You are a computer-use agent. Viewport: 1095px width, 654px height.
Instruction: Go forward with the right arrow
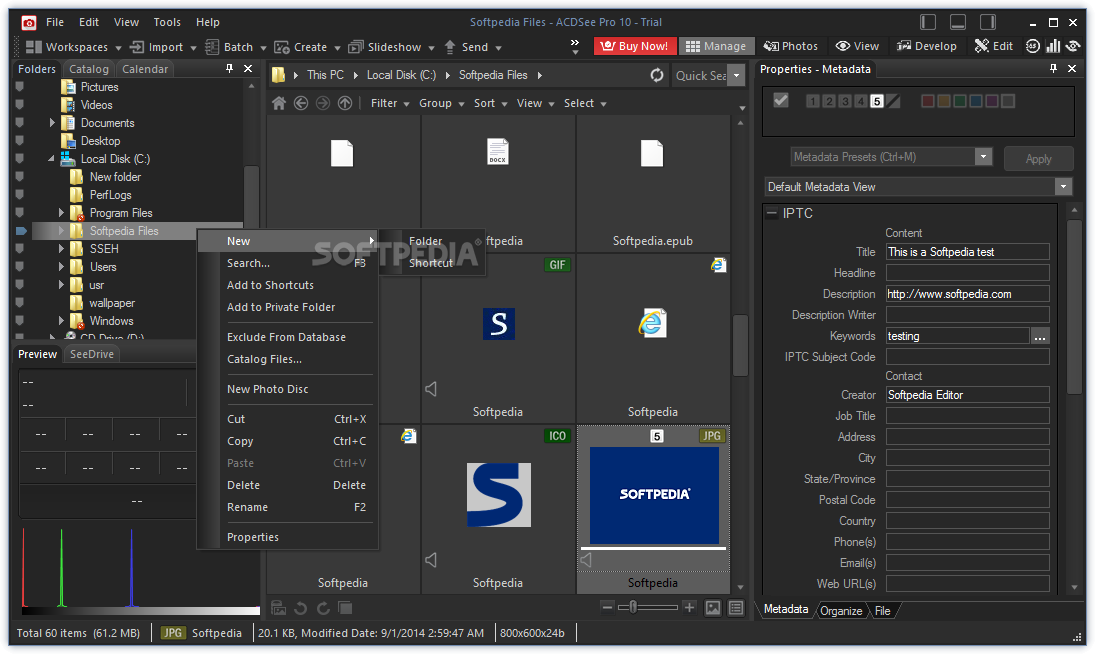[323, 103]
